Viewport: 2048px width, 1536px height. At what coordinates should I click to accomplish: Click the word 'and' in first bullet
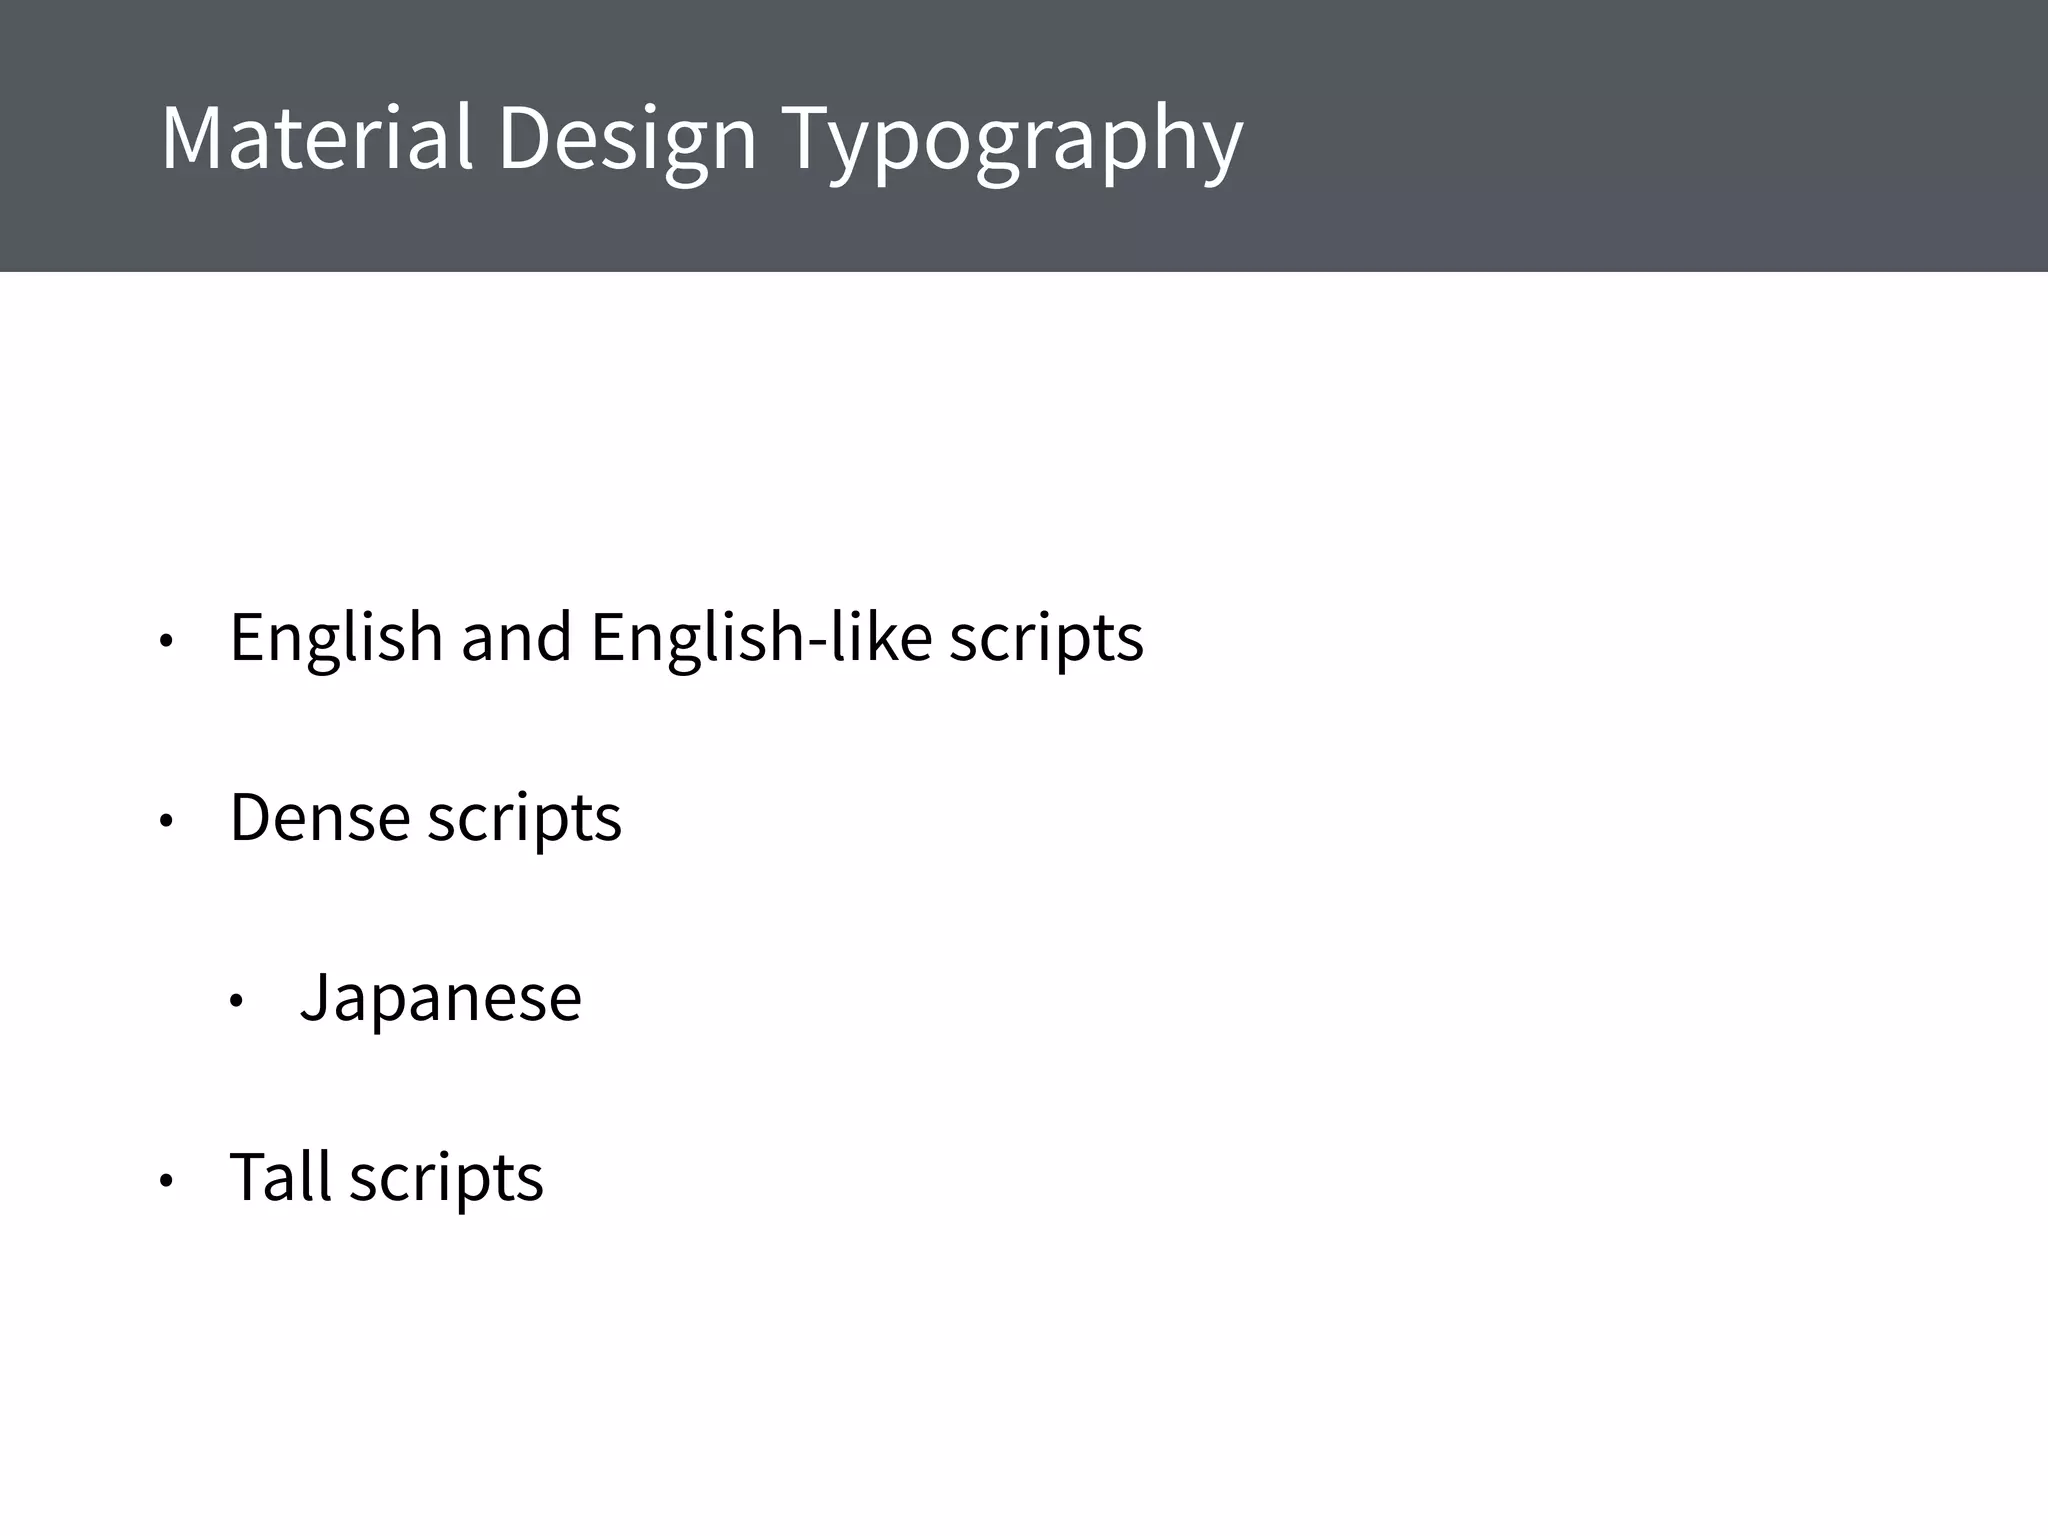[516, 637]
